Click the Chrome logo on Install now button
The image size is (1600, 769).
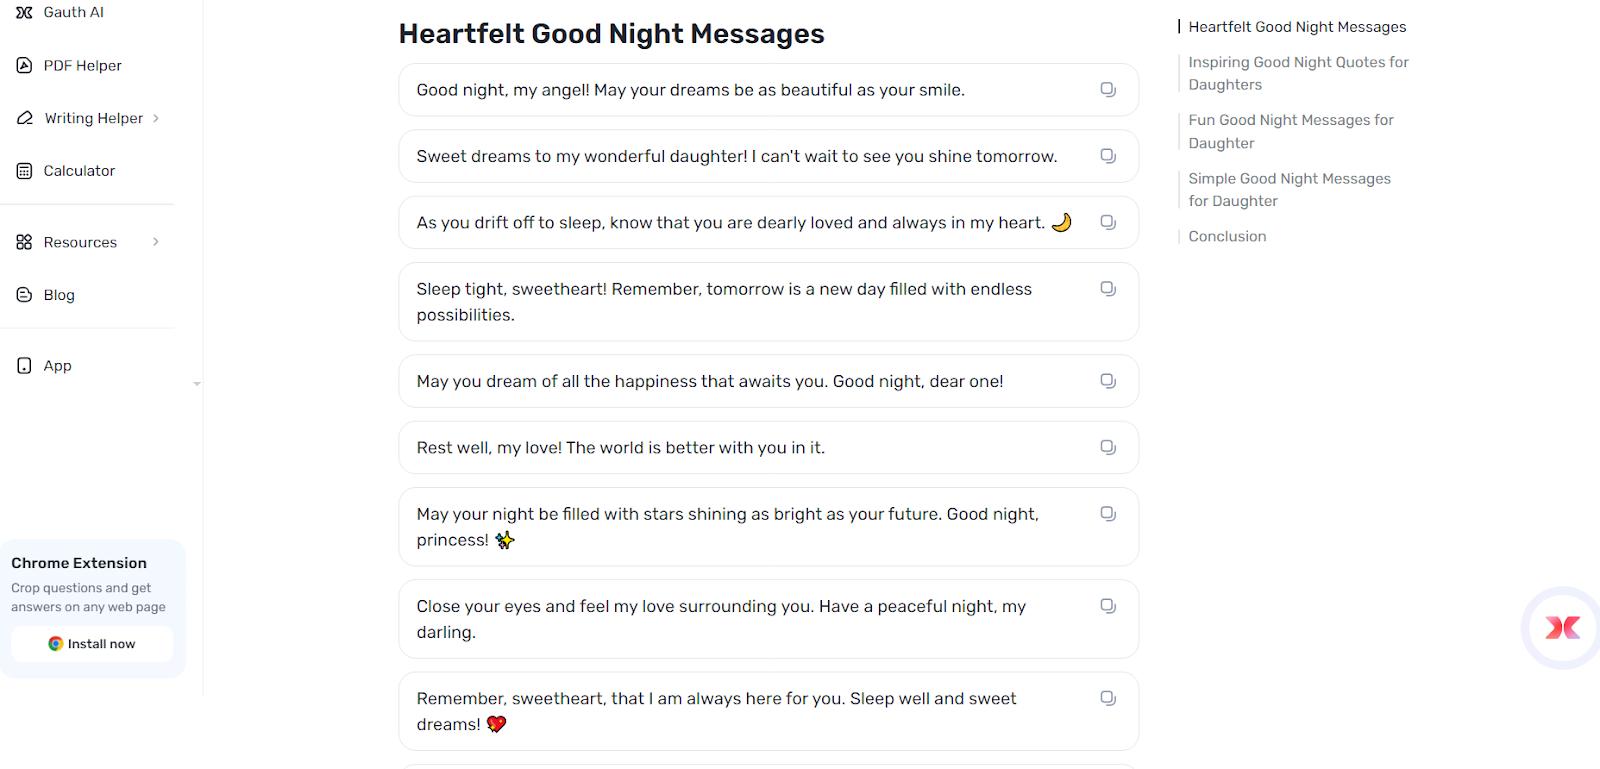click(55, 644)
